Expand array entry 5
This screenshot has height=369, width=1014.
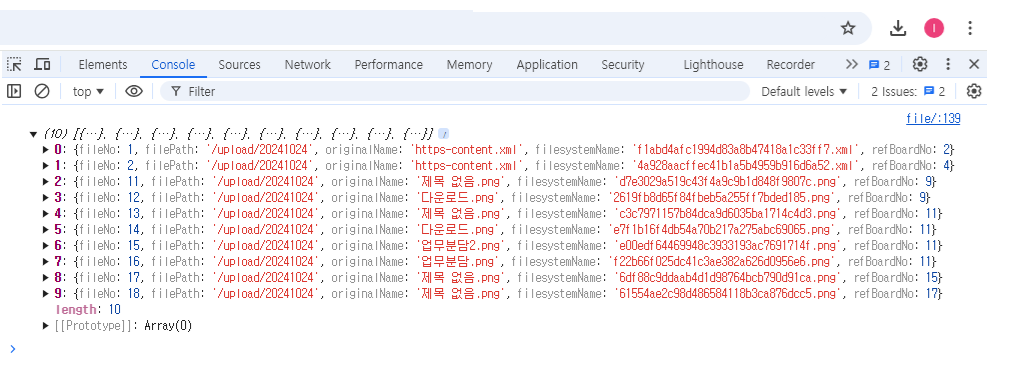pos(46,229)
